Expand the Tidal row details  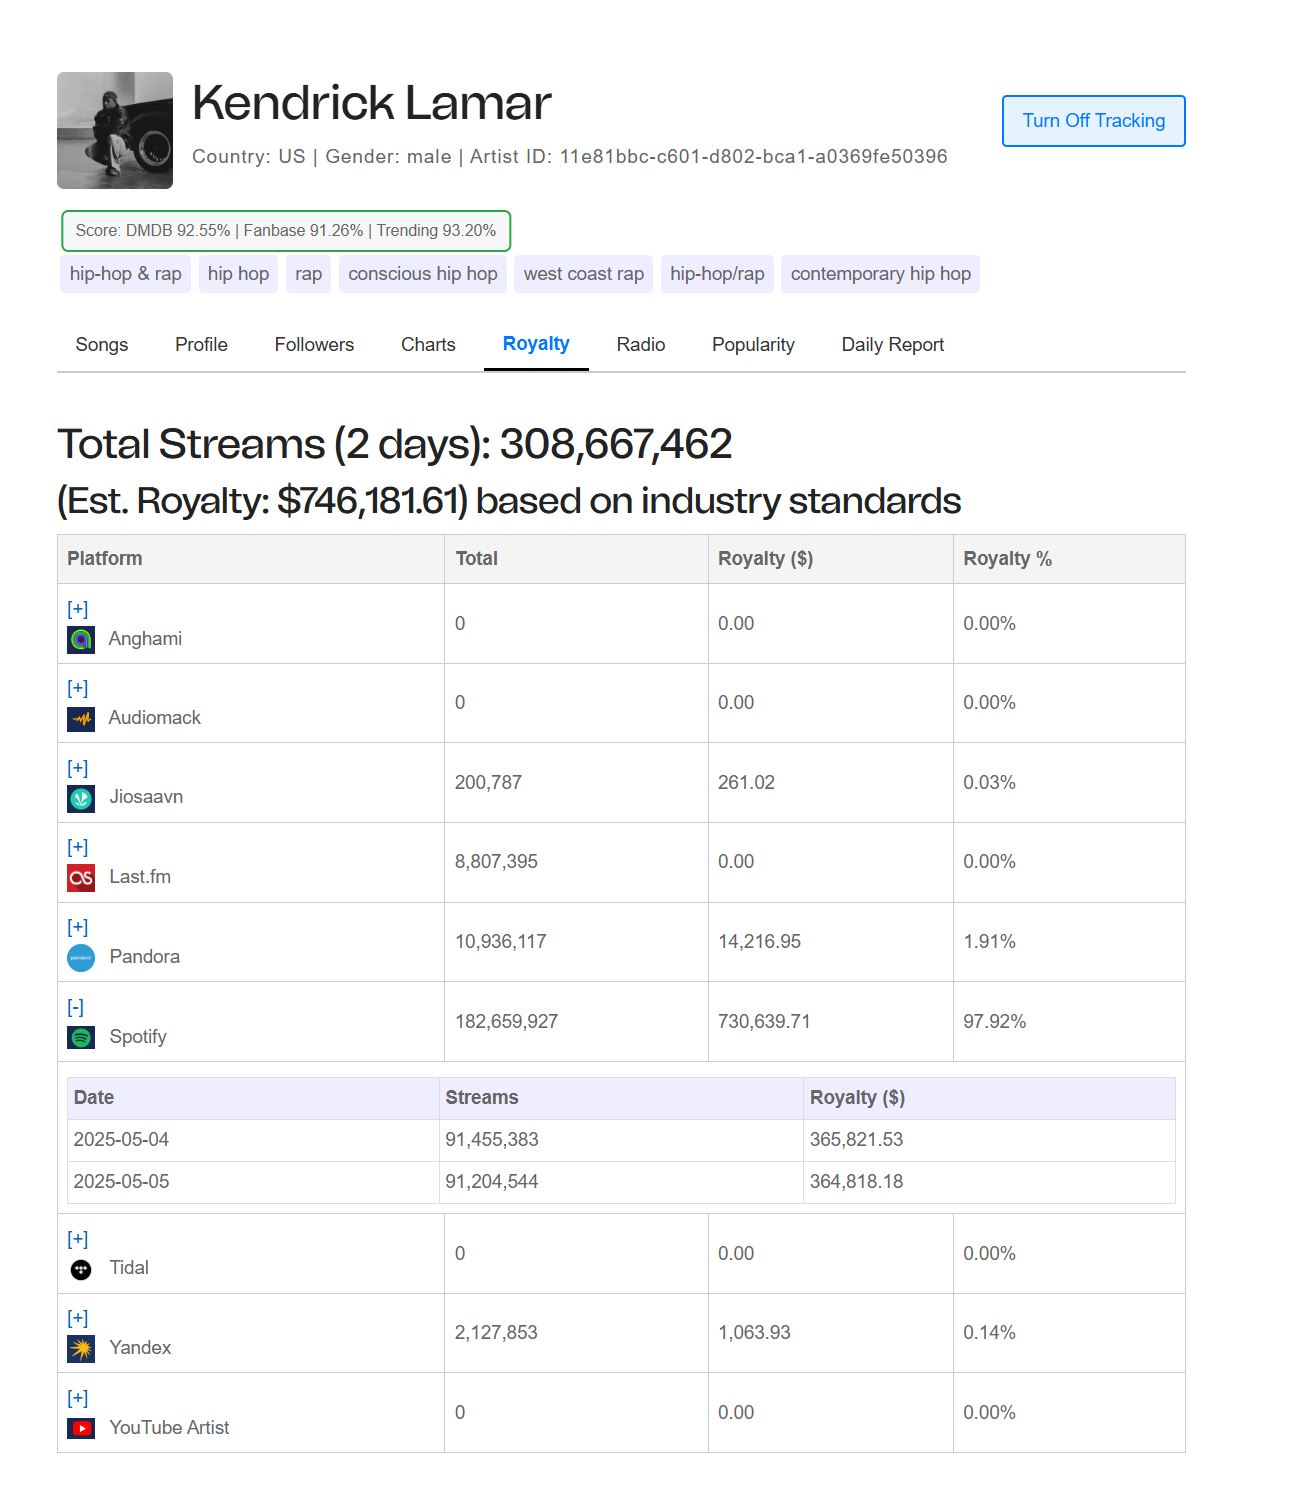[x=77, y=1239]
